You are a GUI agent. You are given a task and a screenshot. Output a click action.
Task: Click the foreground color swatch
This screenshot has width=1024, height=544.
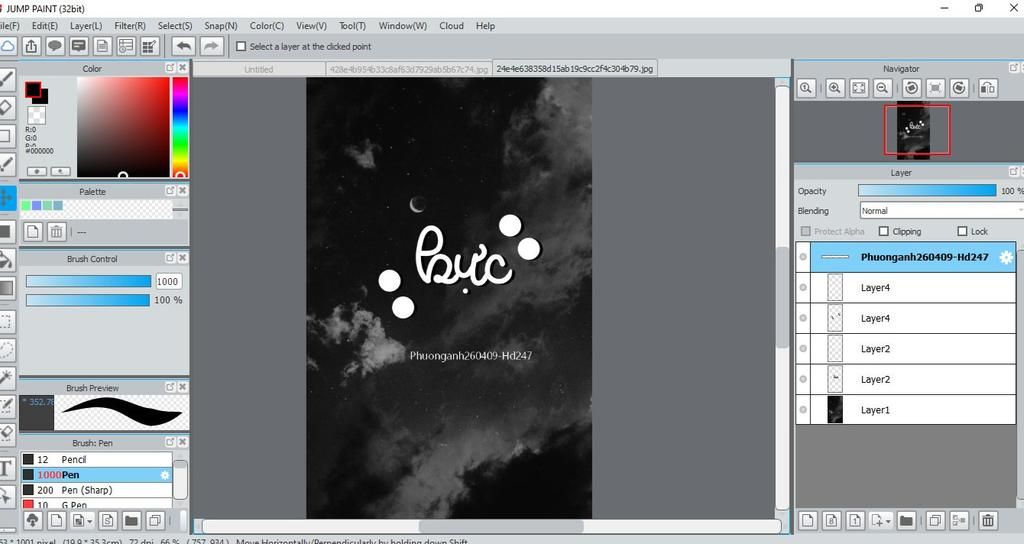pos(33,89)
